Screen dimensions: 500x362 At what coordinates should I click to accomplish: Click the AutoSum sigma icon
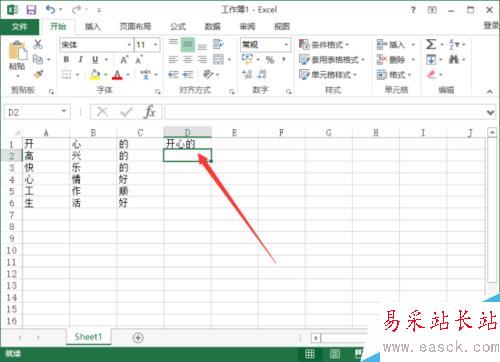click(x=431, y=44)
